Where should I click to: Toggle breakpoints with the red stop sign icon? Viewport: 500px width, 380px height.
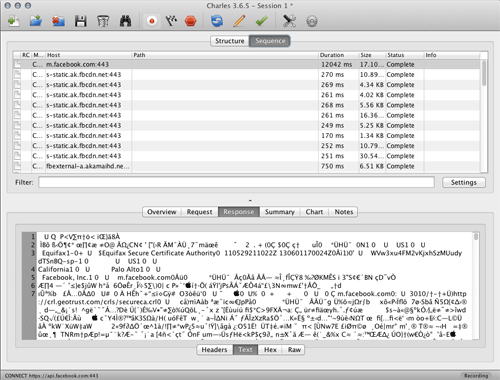[190, 21]
